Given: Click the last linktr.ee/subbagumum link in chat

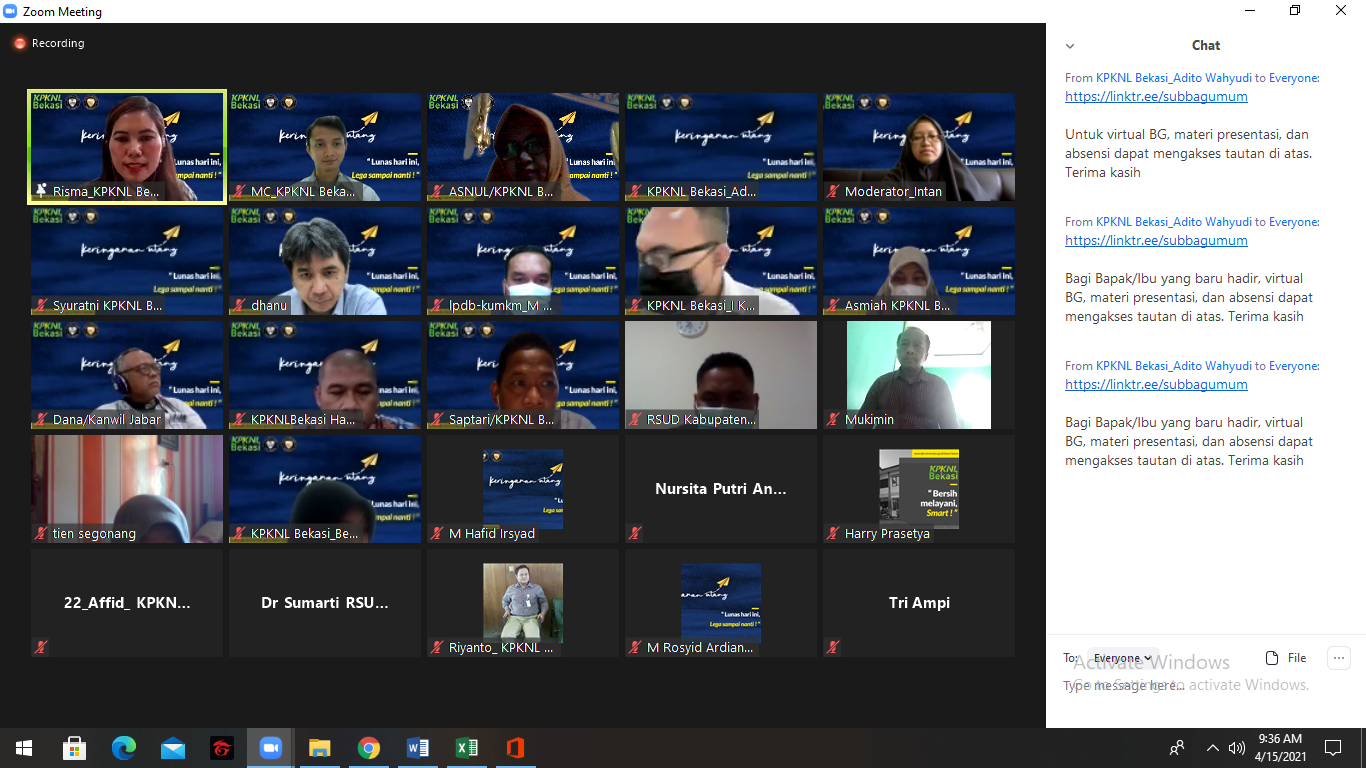Looking at the screenshot, I should (1156, 385).
